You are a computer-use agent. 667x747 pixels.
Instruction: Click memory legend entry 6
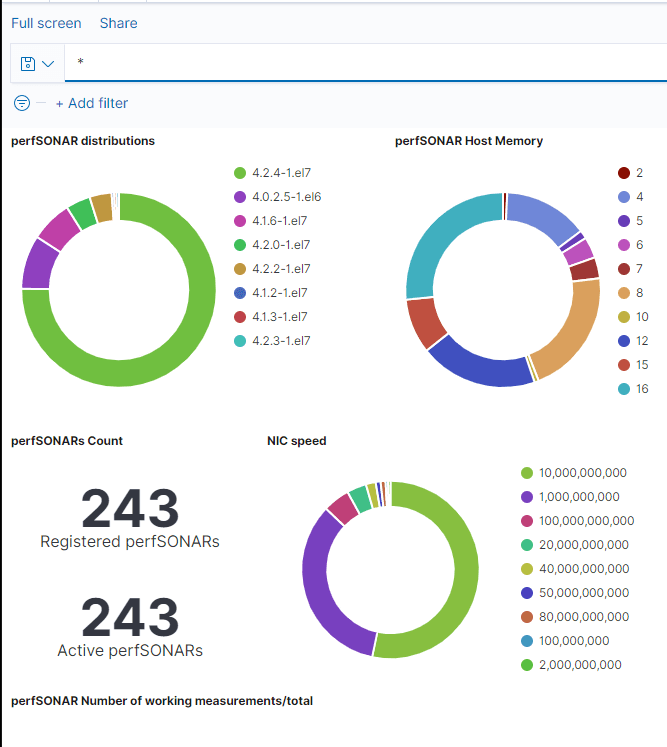(x=630, y=245)
